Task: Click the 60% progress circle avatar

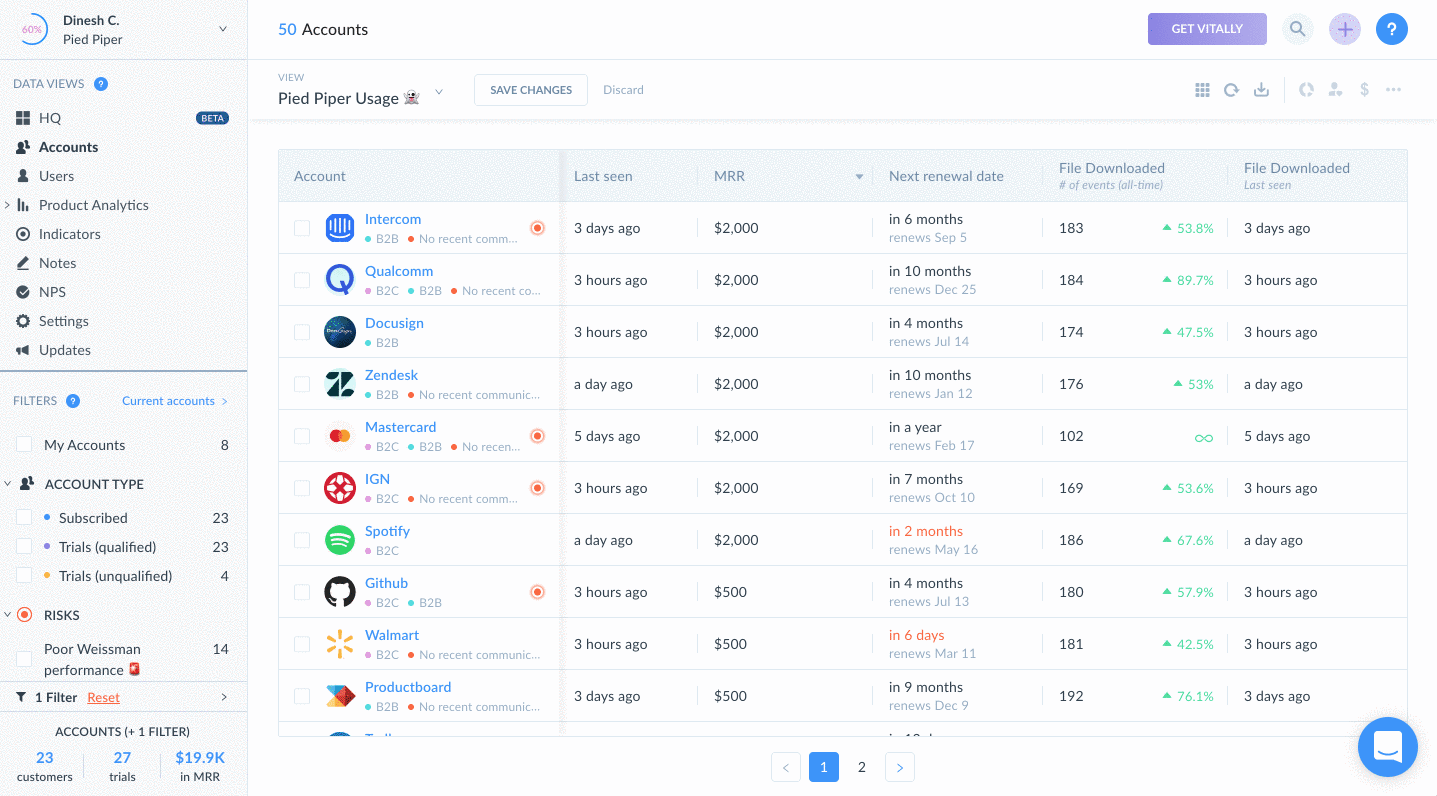Action: coord(32,29)
